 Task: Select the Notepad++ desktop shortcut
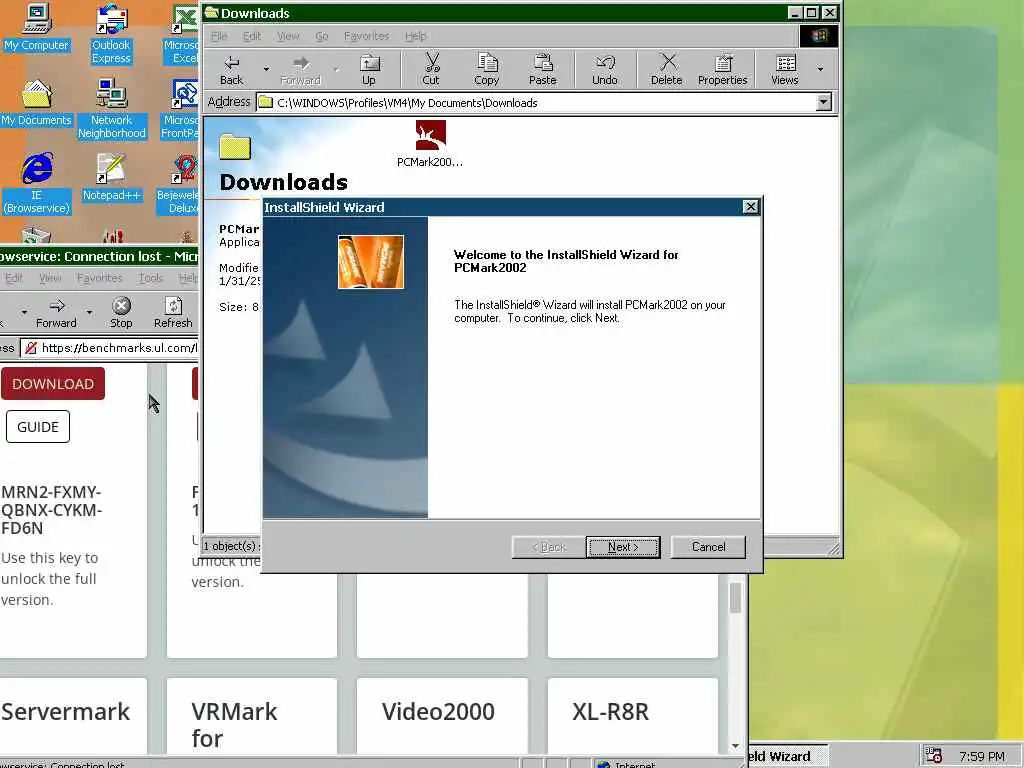click(x=112, y=177)
